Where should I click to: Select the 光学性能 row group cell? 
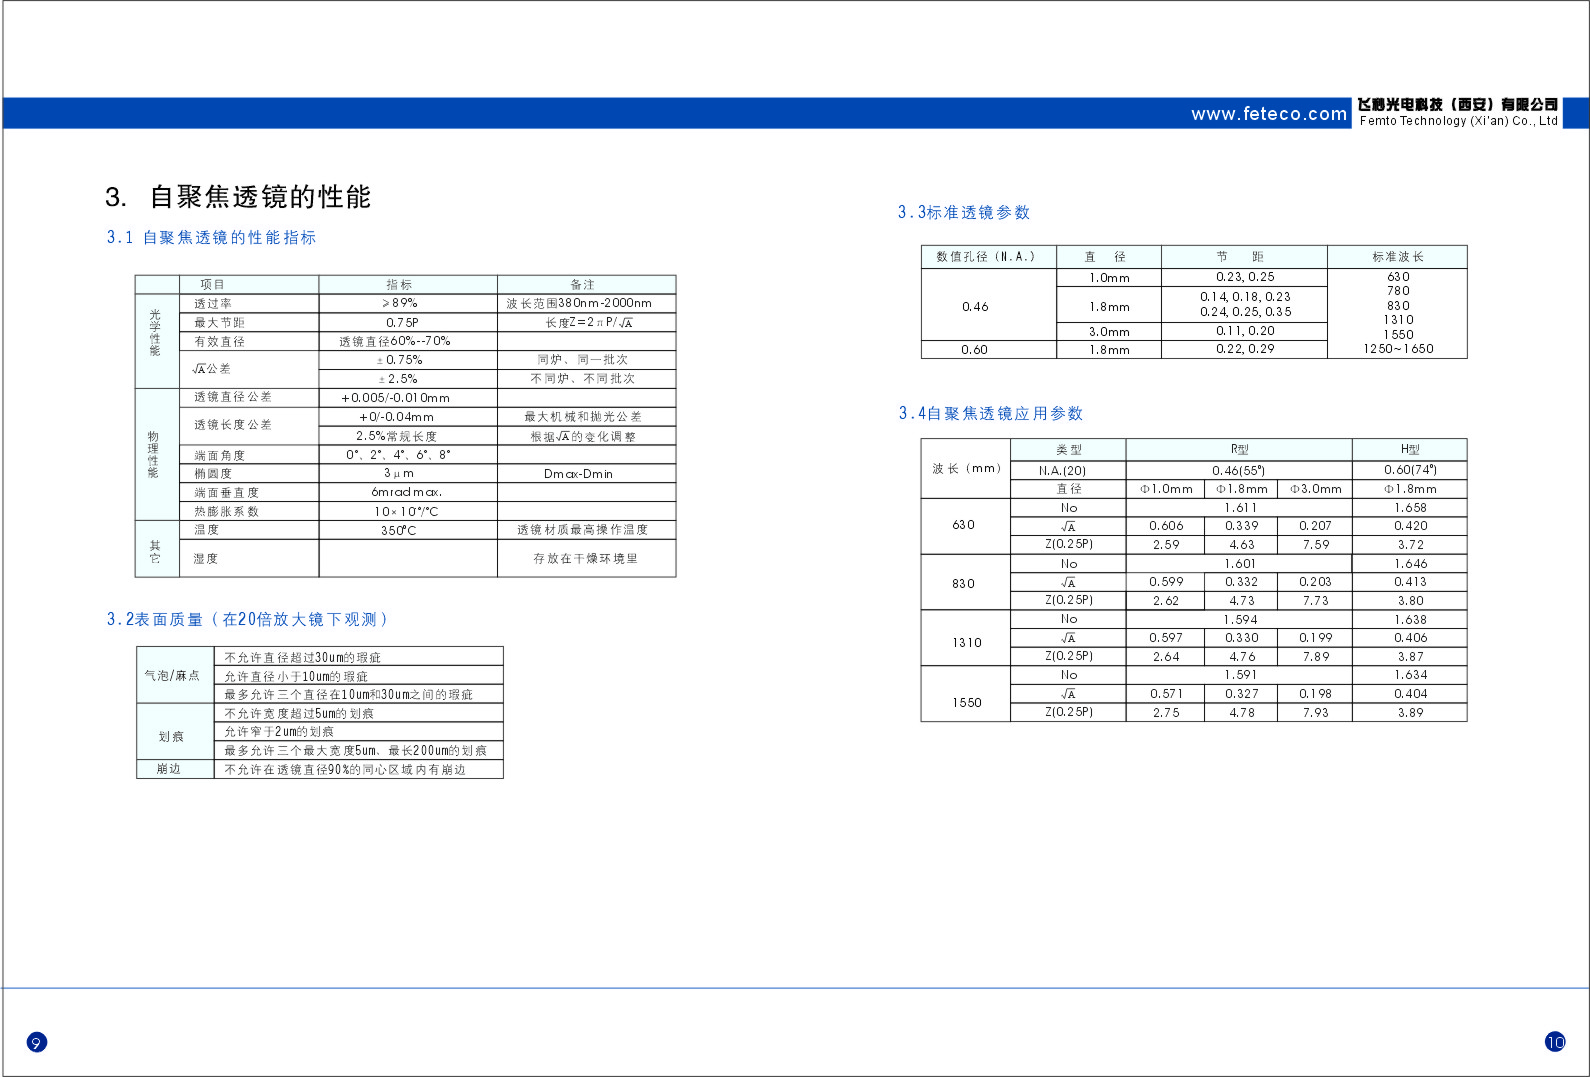point(155,332)
